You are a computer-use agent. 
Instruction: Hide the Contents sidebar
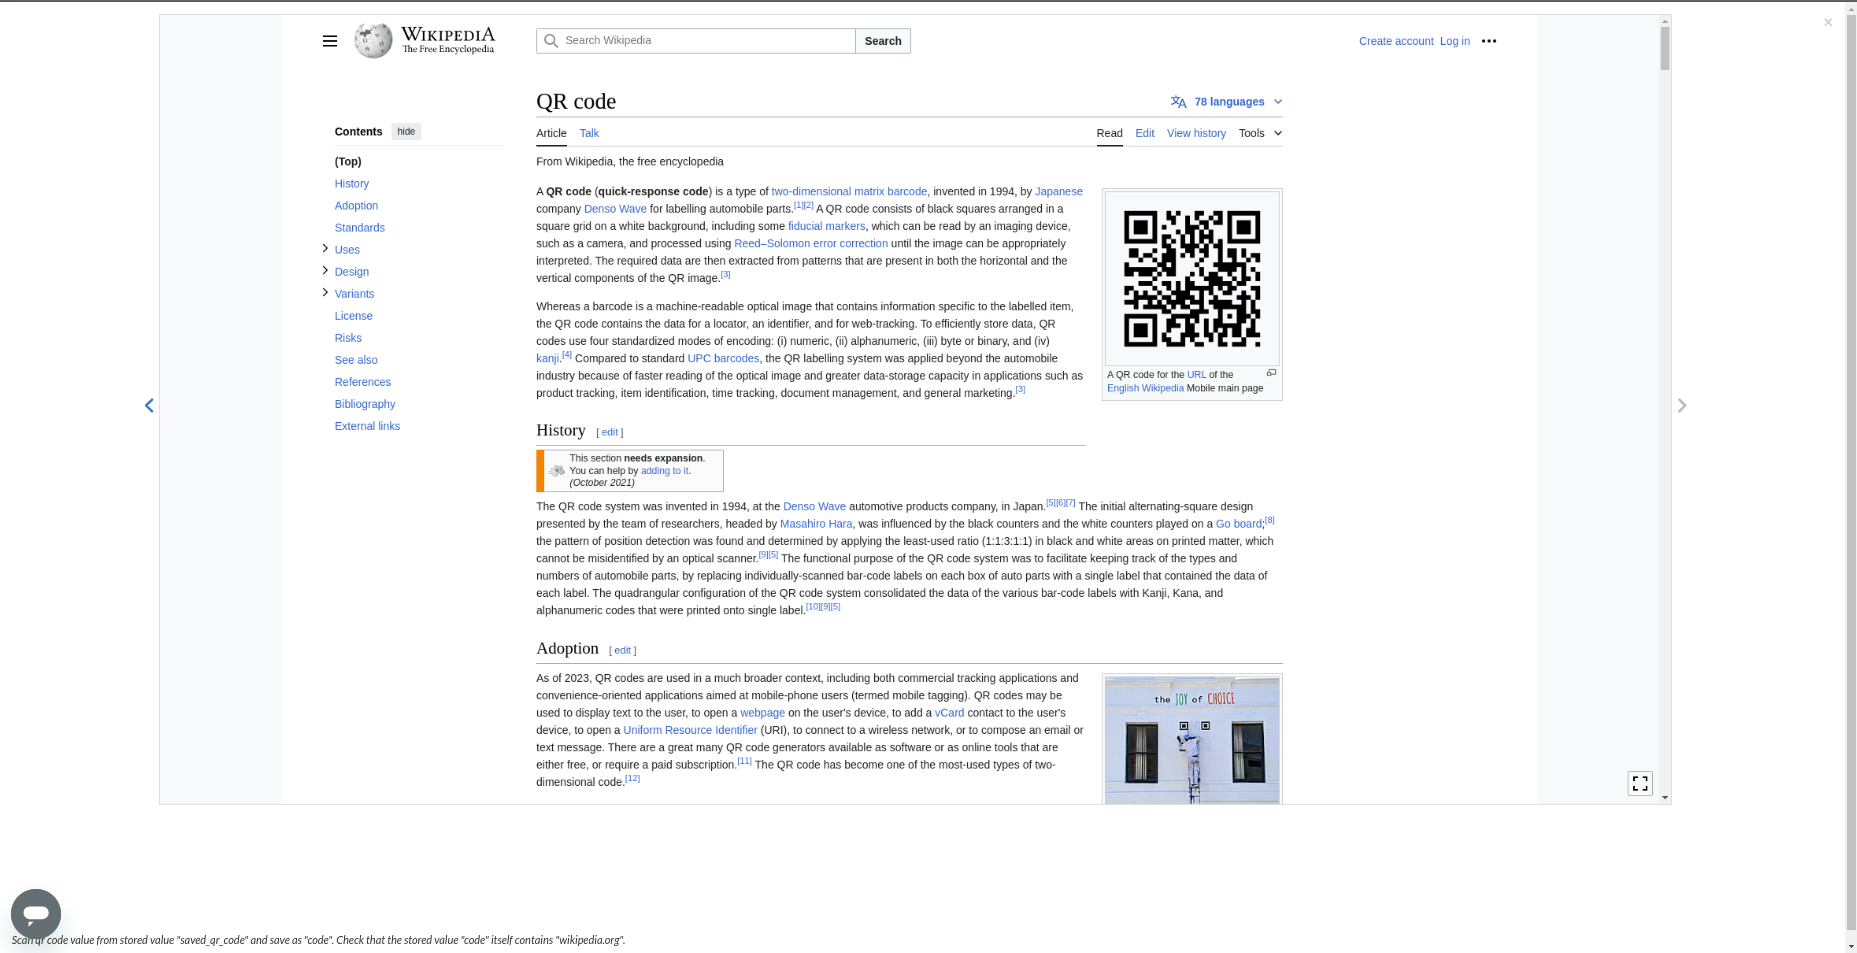(406, 132)
